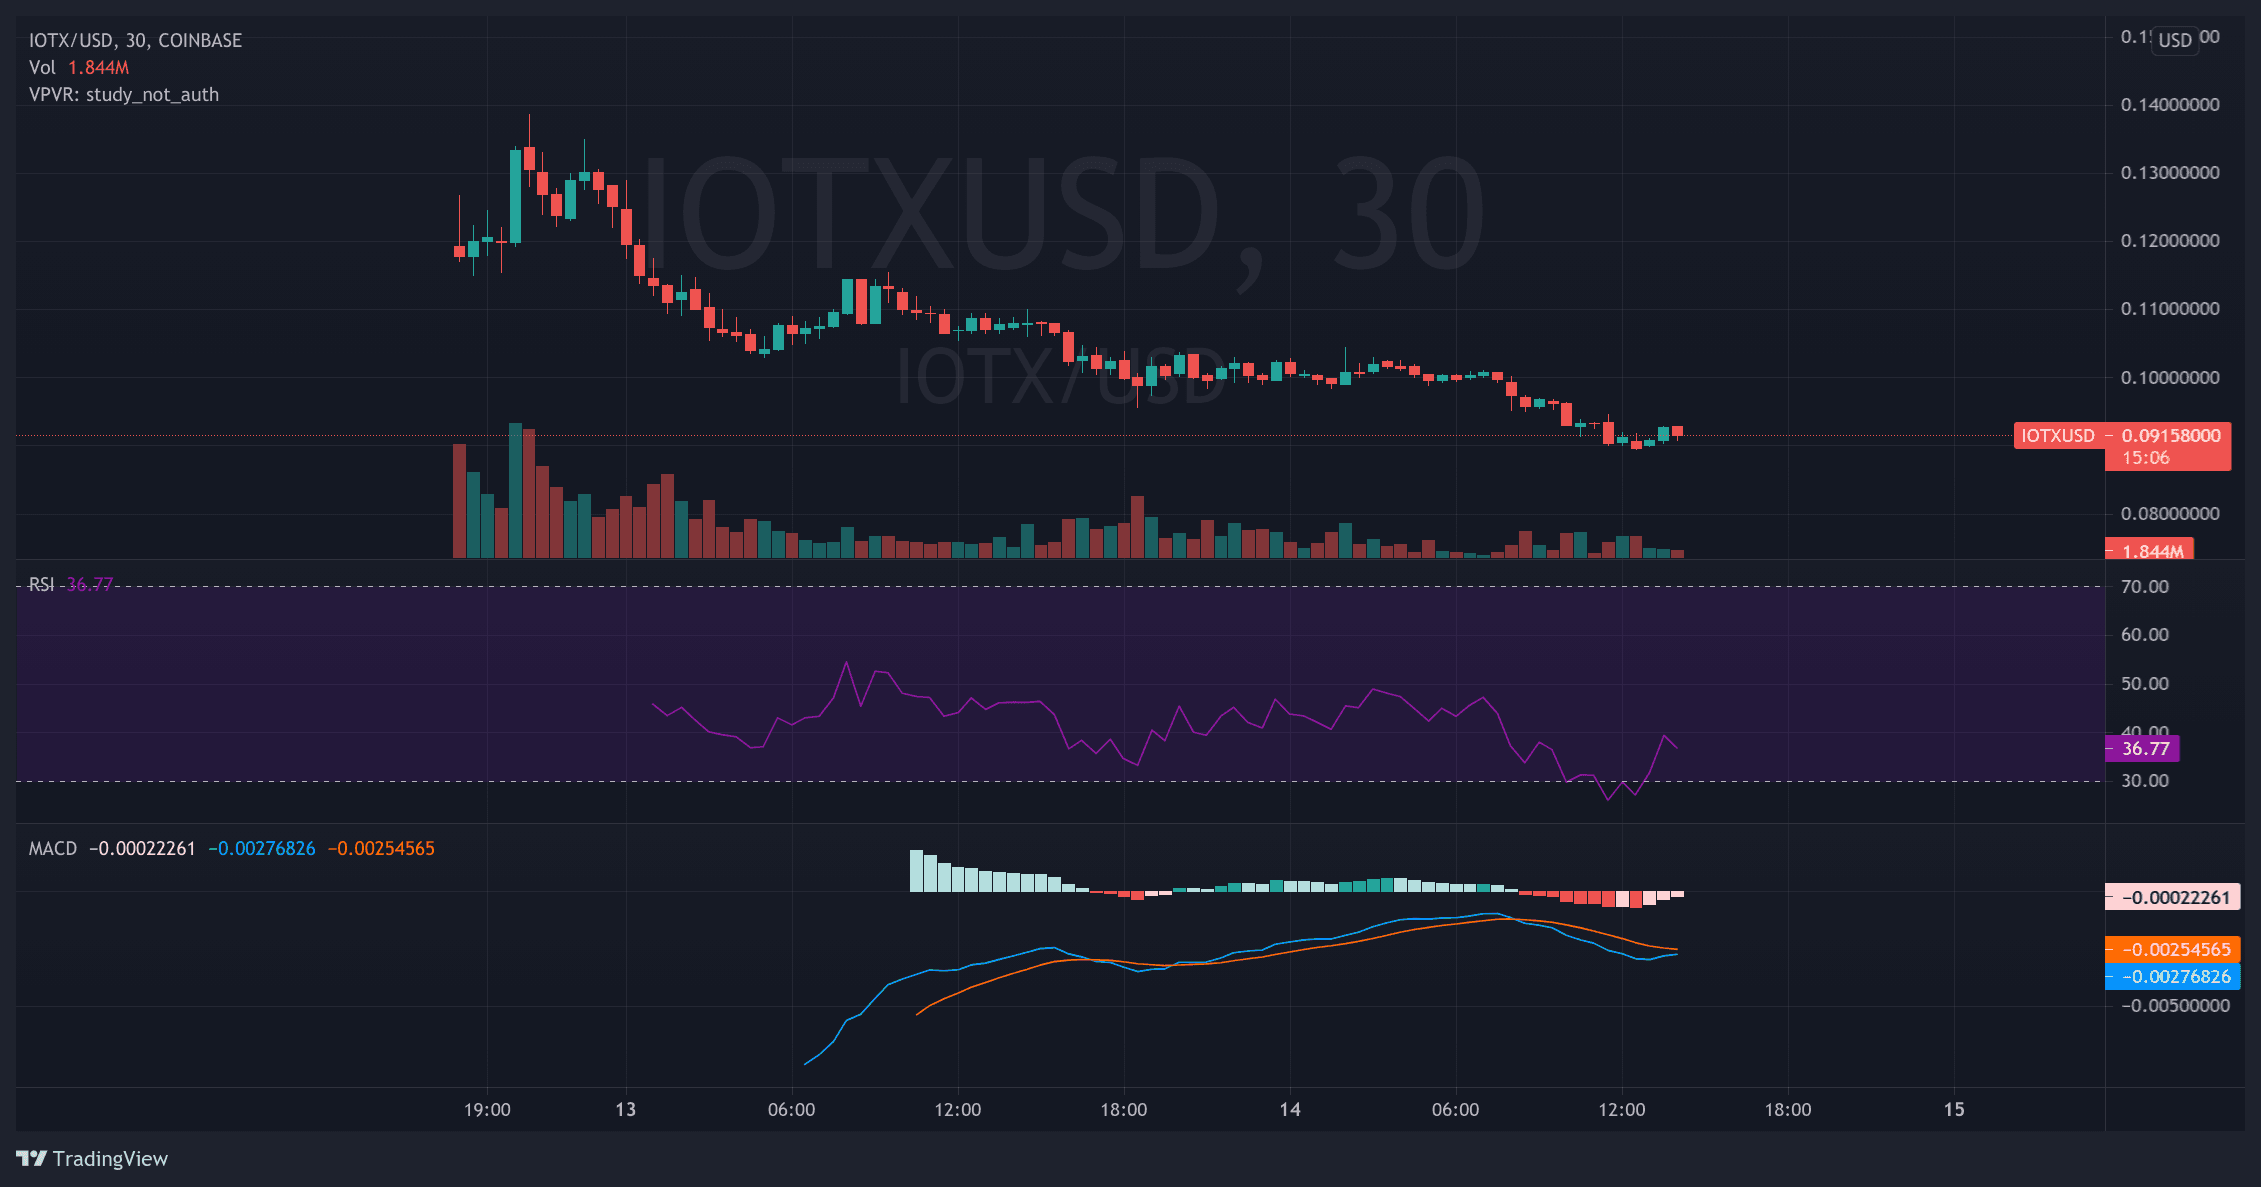Click the orange -0.00254565 axis tag
The width and height of the screenshot is (2261, 1187).
2174,949
